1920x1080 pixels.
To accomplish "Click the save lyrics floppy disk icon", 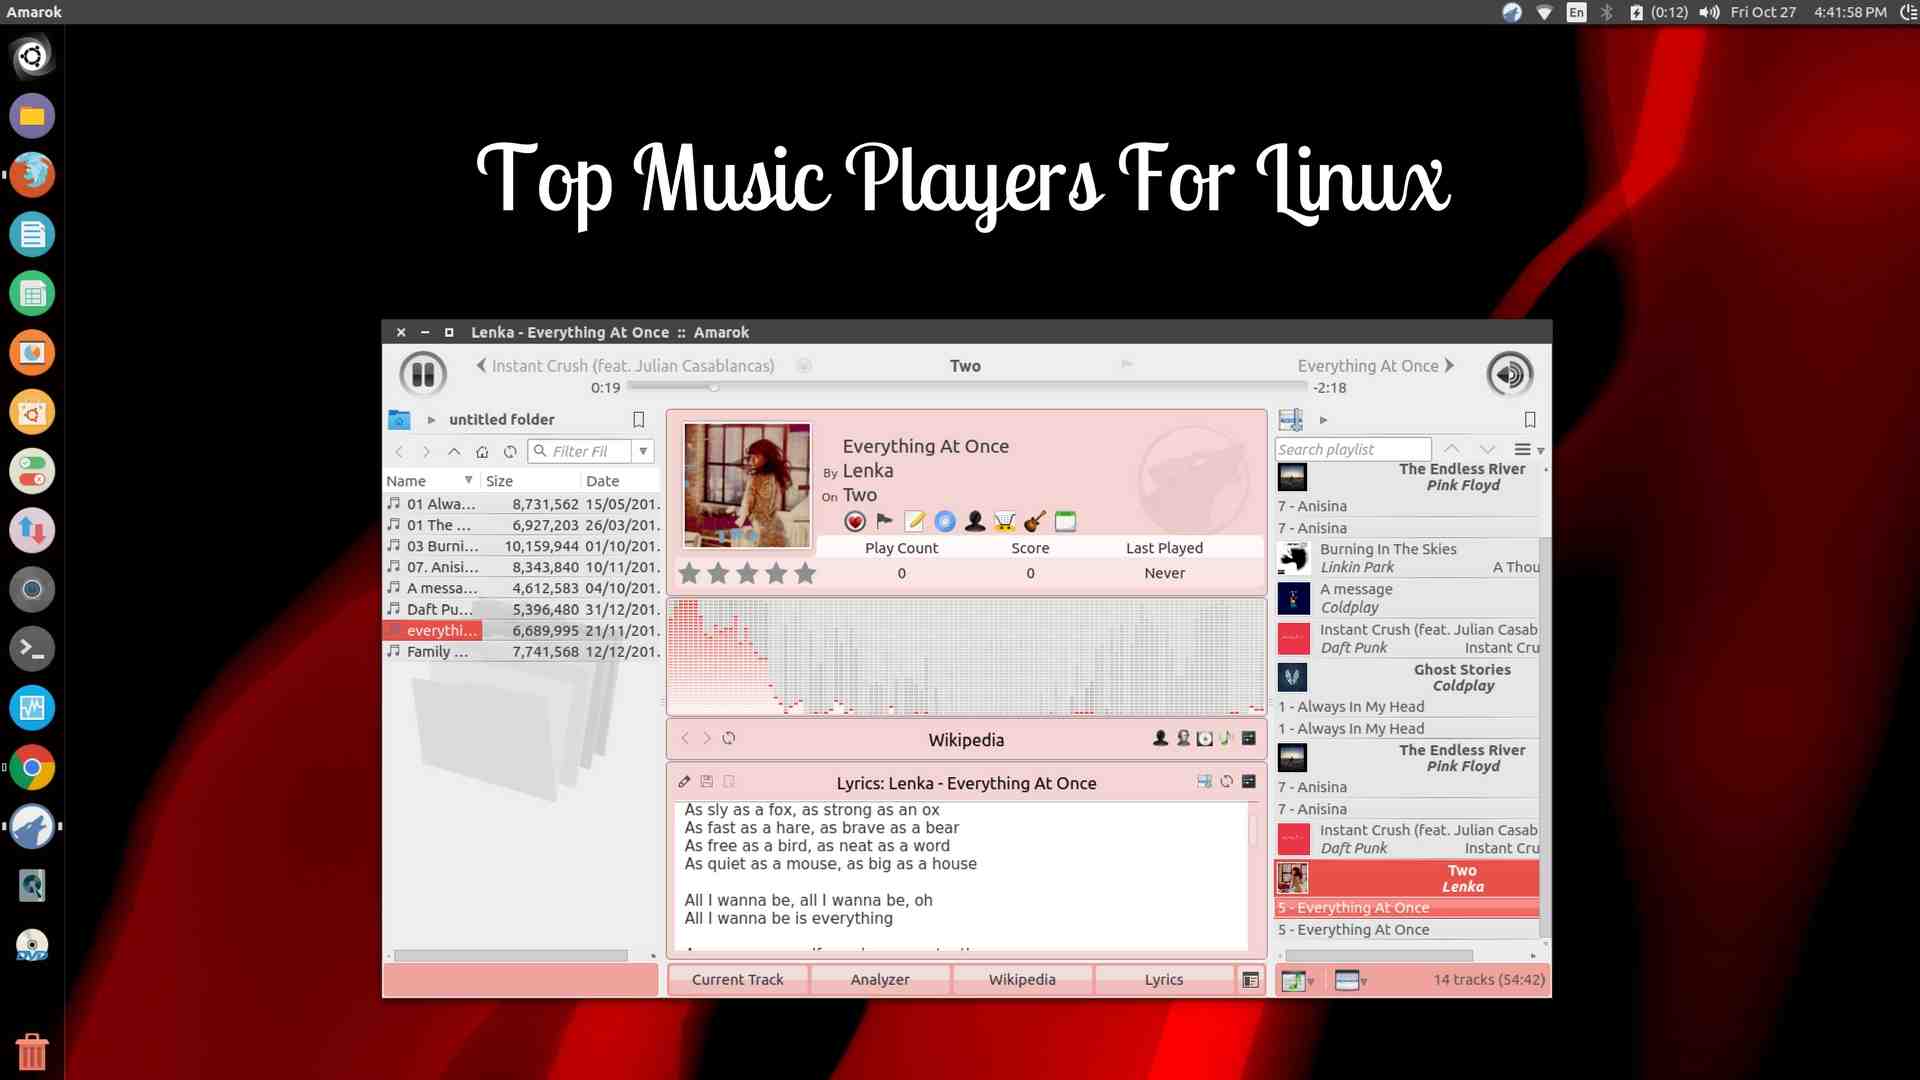I will point(705,781).
